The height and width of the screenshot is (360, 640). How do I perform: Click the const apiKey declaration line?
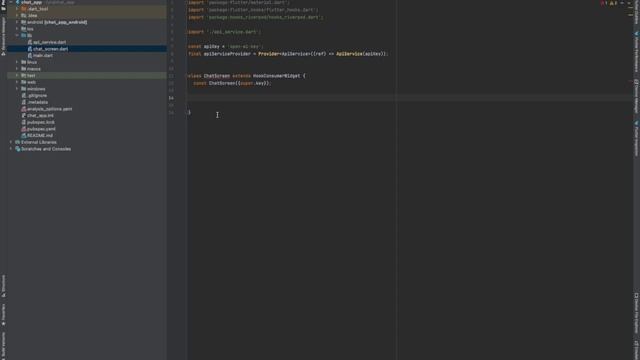click(225, 47)
